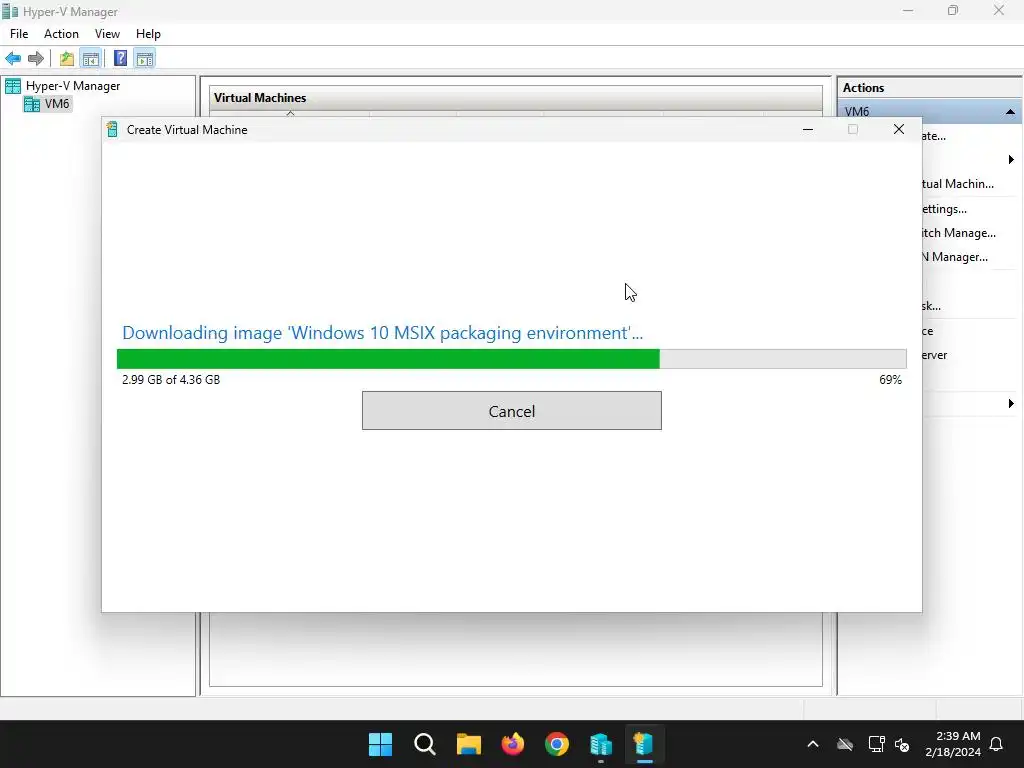This screenshot has height=768, width=1024.
Task: Launch Firefox from the taskbar
Action: tap(513, 744)
